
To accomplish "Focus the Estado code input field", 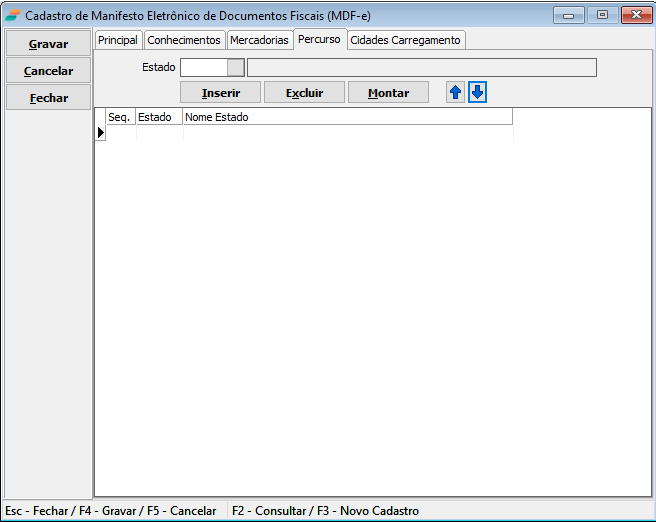I will tap(203, 67).
